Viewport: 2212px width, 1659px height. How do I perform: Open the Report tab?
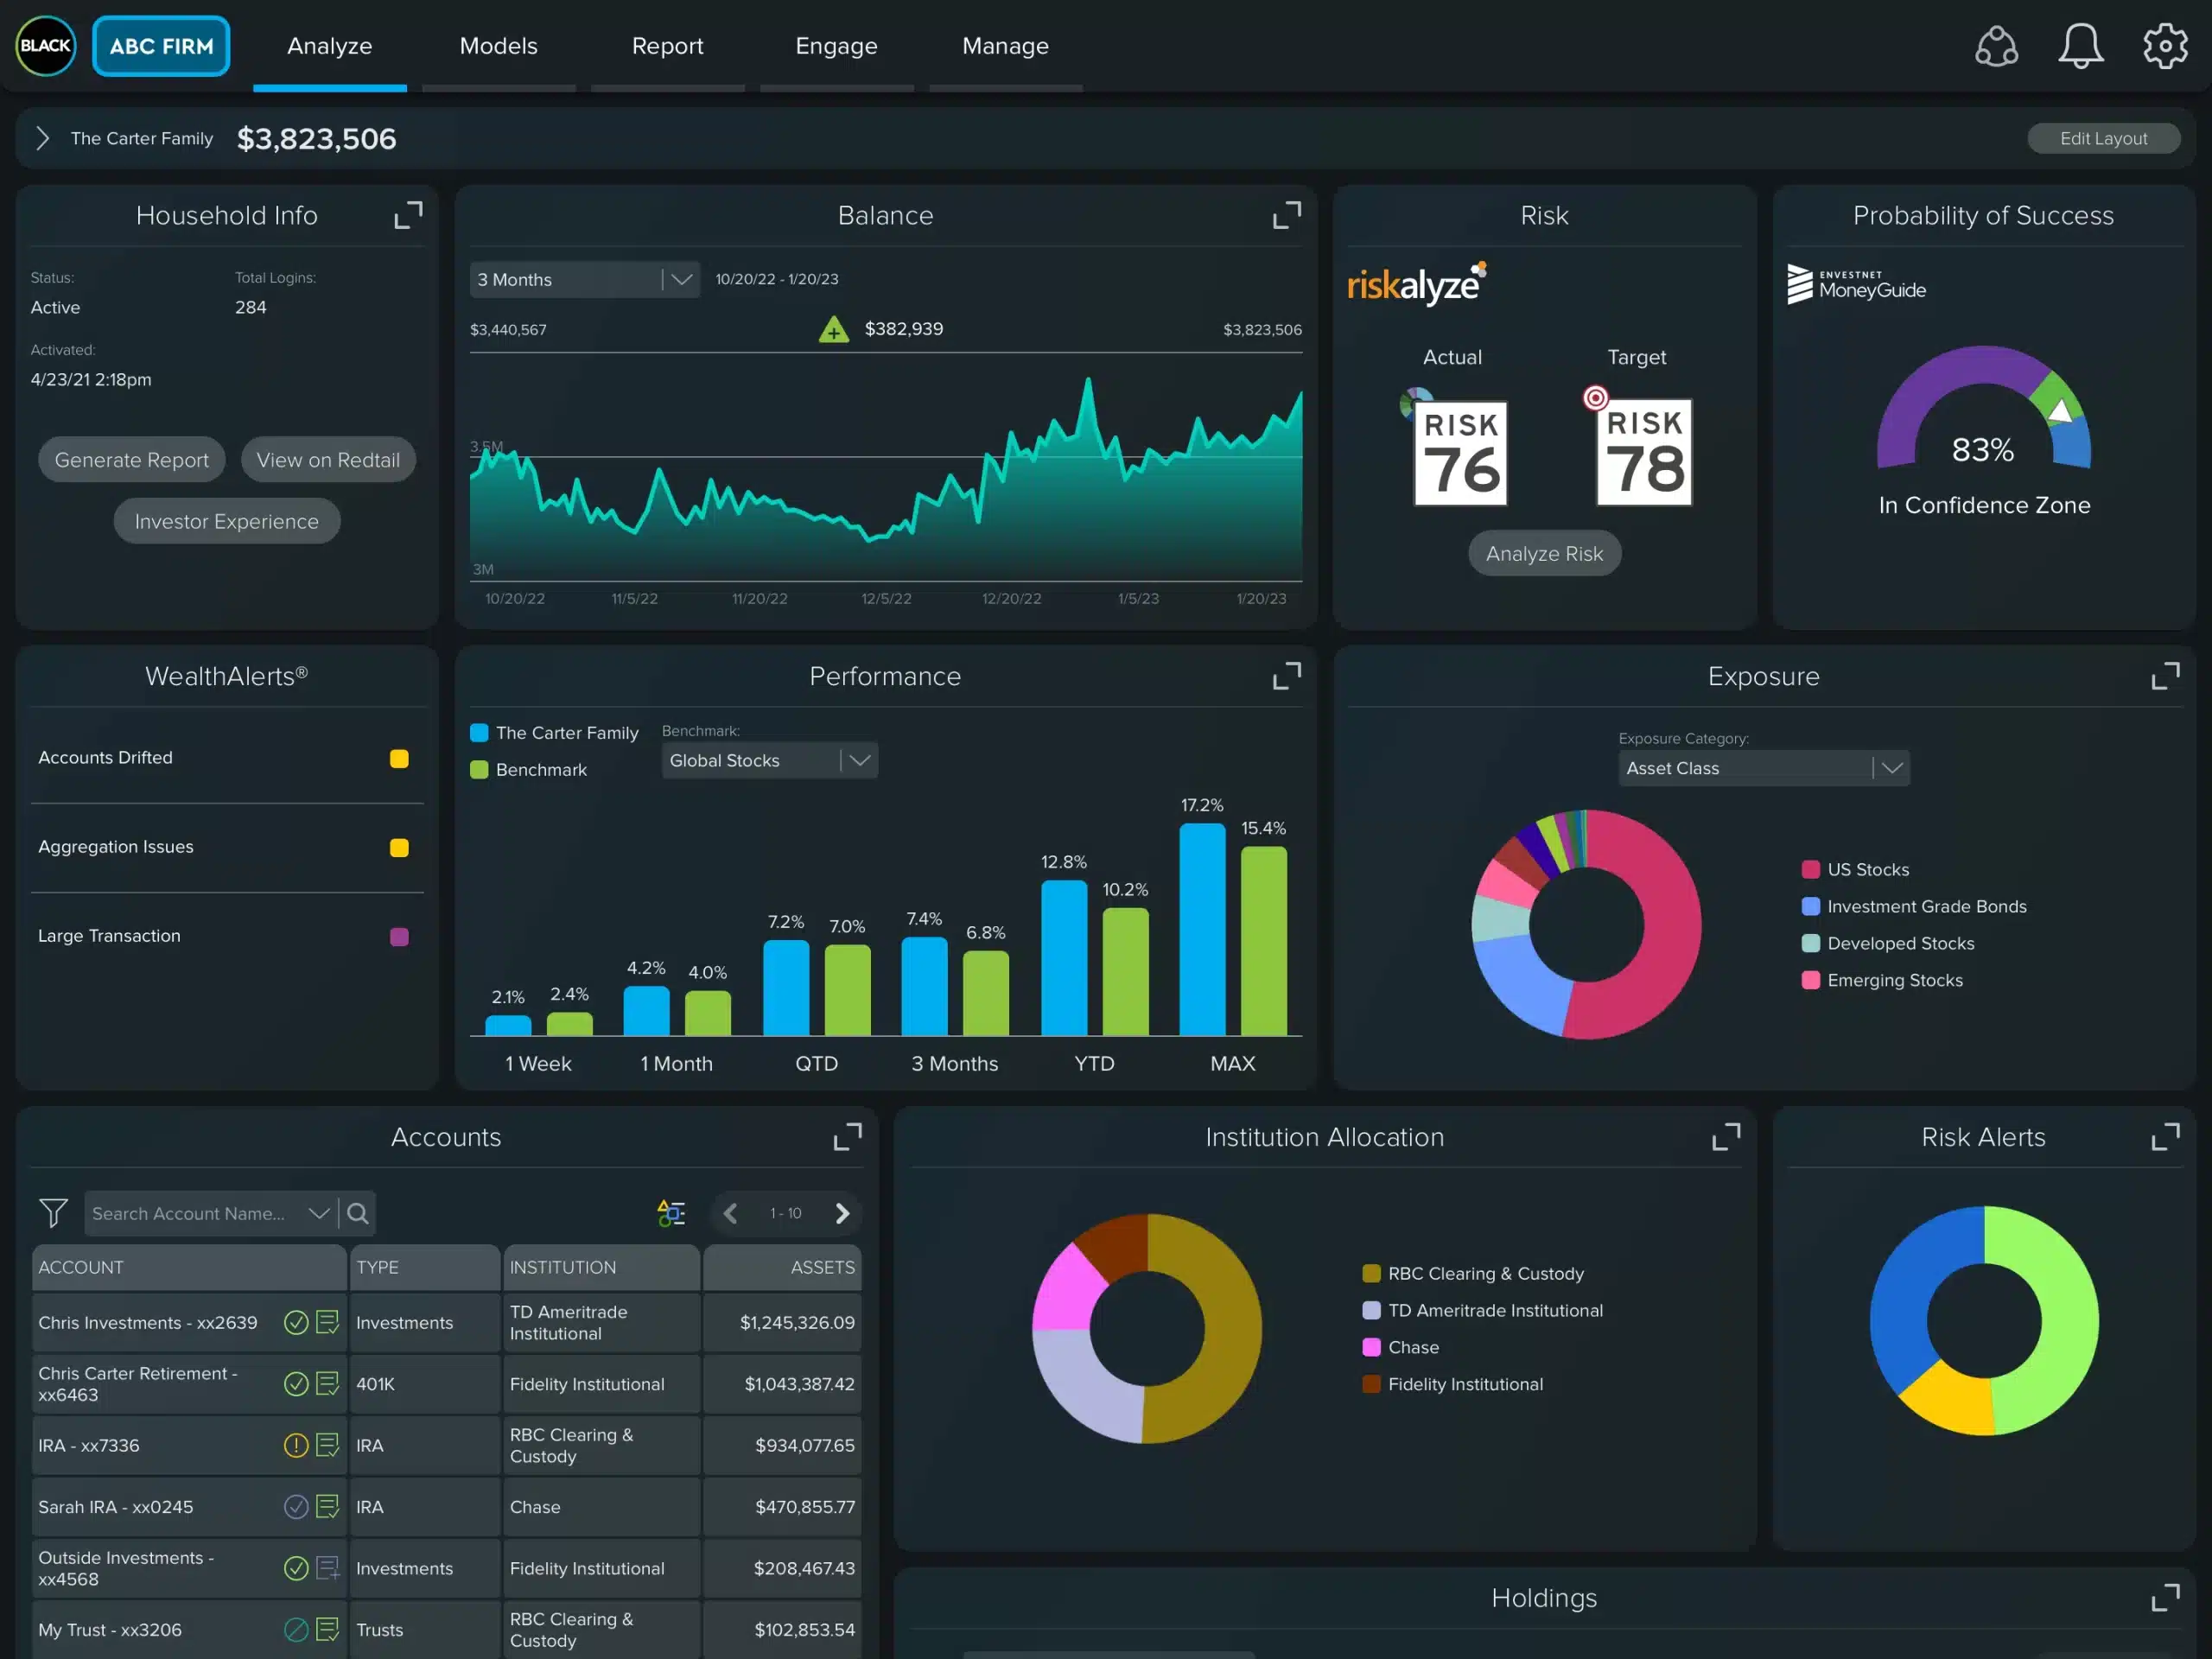tap(667, 46)
